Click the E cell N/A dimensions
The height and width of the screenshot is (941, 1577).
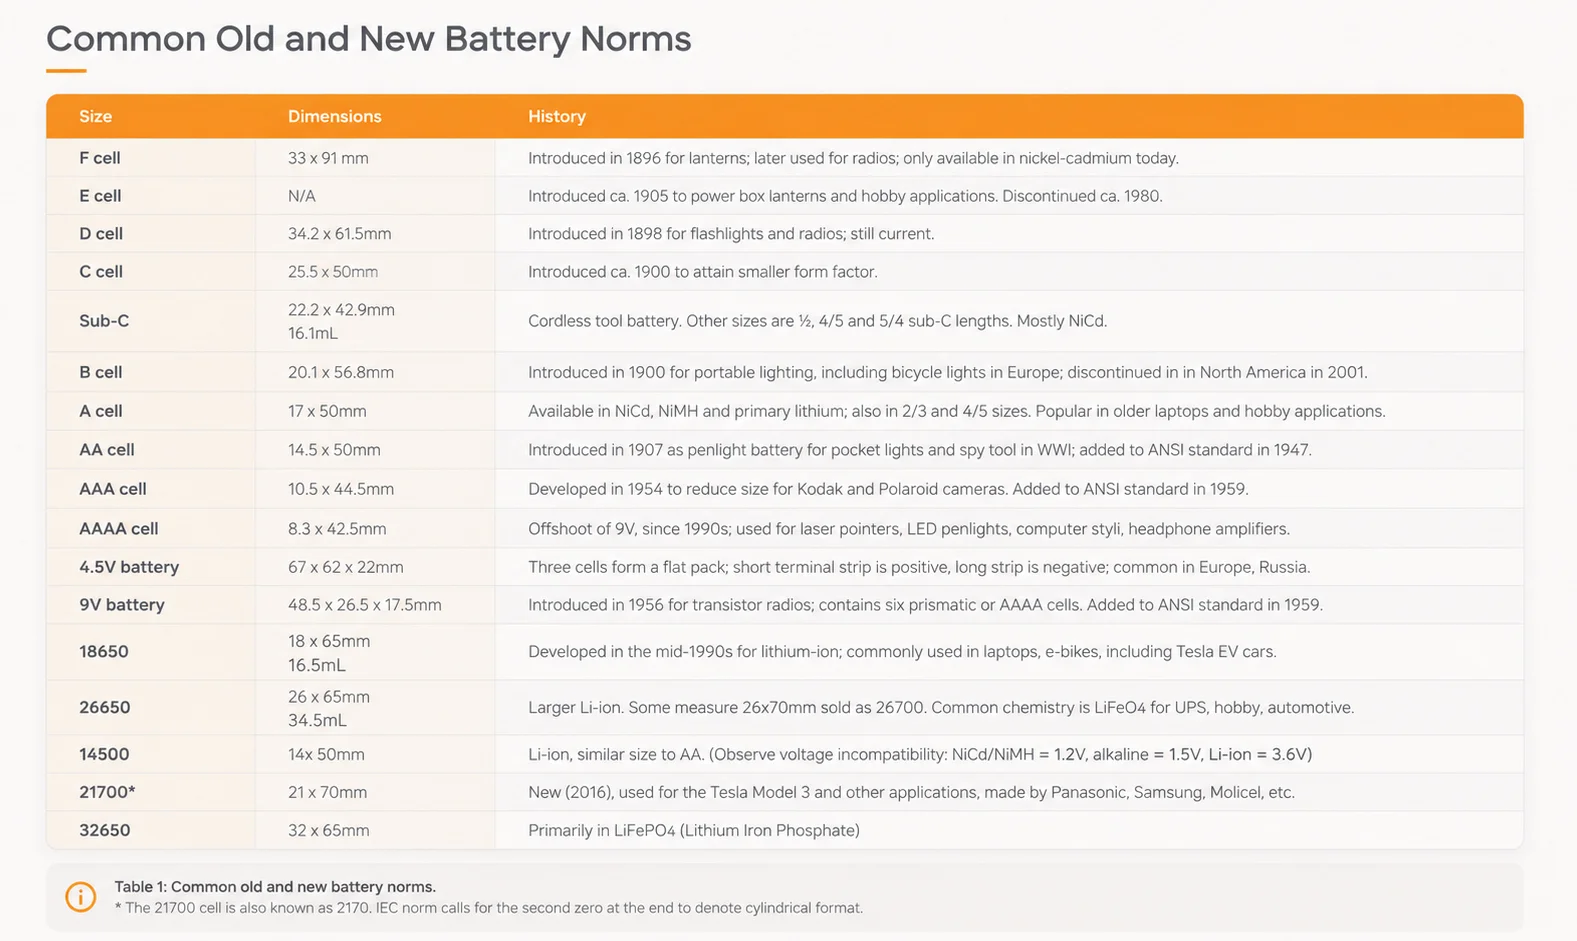pyautogui.click(x=302, y=196)
